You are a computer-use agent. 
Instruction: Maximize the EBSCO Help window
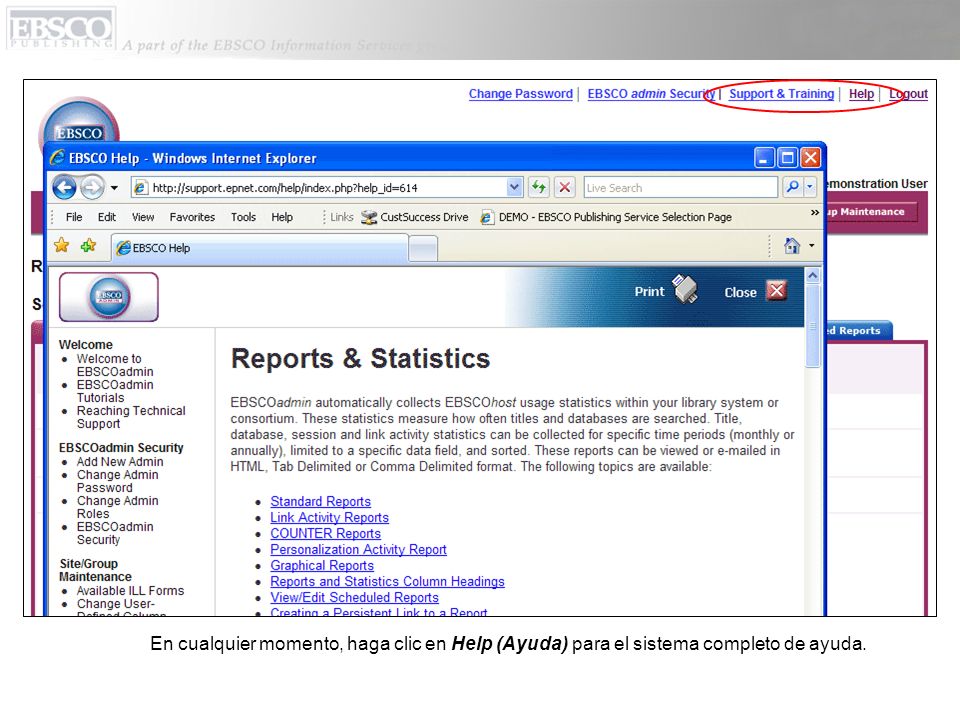[x=787, y=158]
